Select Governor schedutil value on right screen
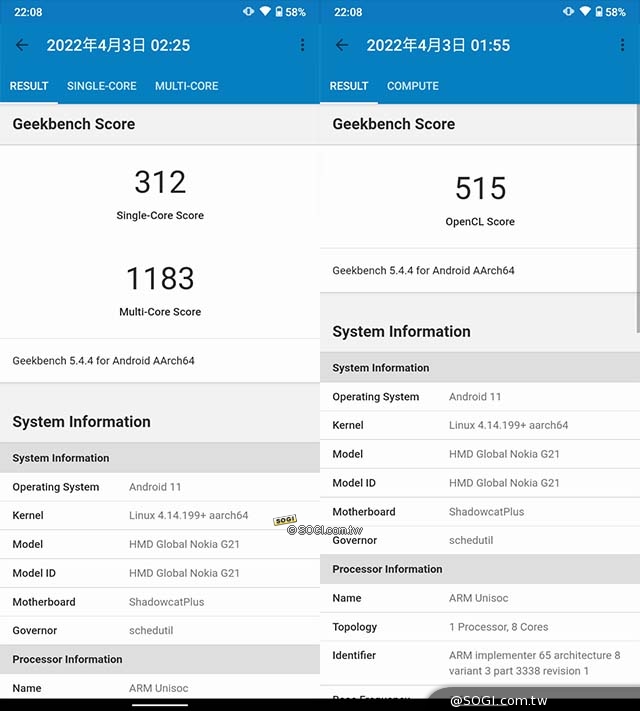Viewport: 640px width, 711px height. tap(471, 540)
